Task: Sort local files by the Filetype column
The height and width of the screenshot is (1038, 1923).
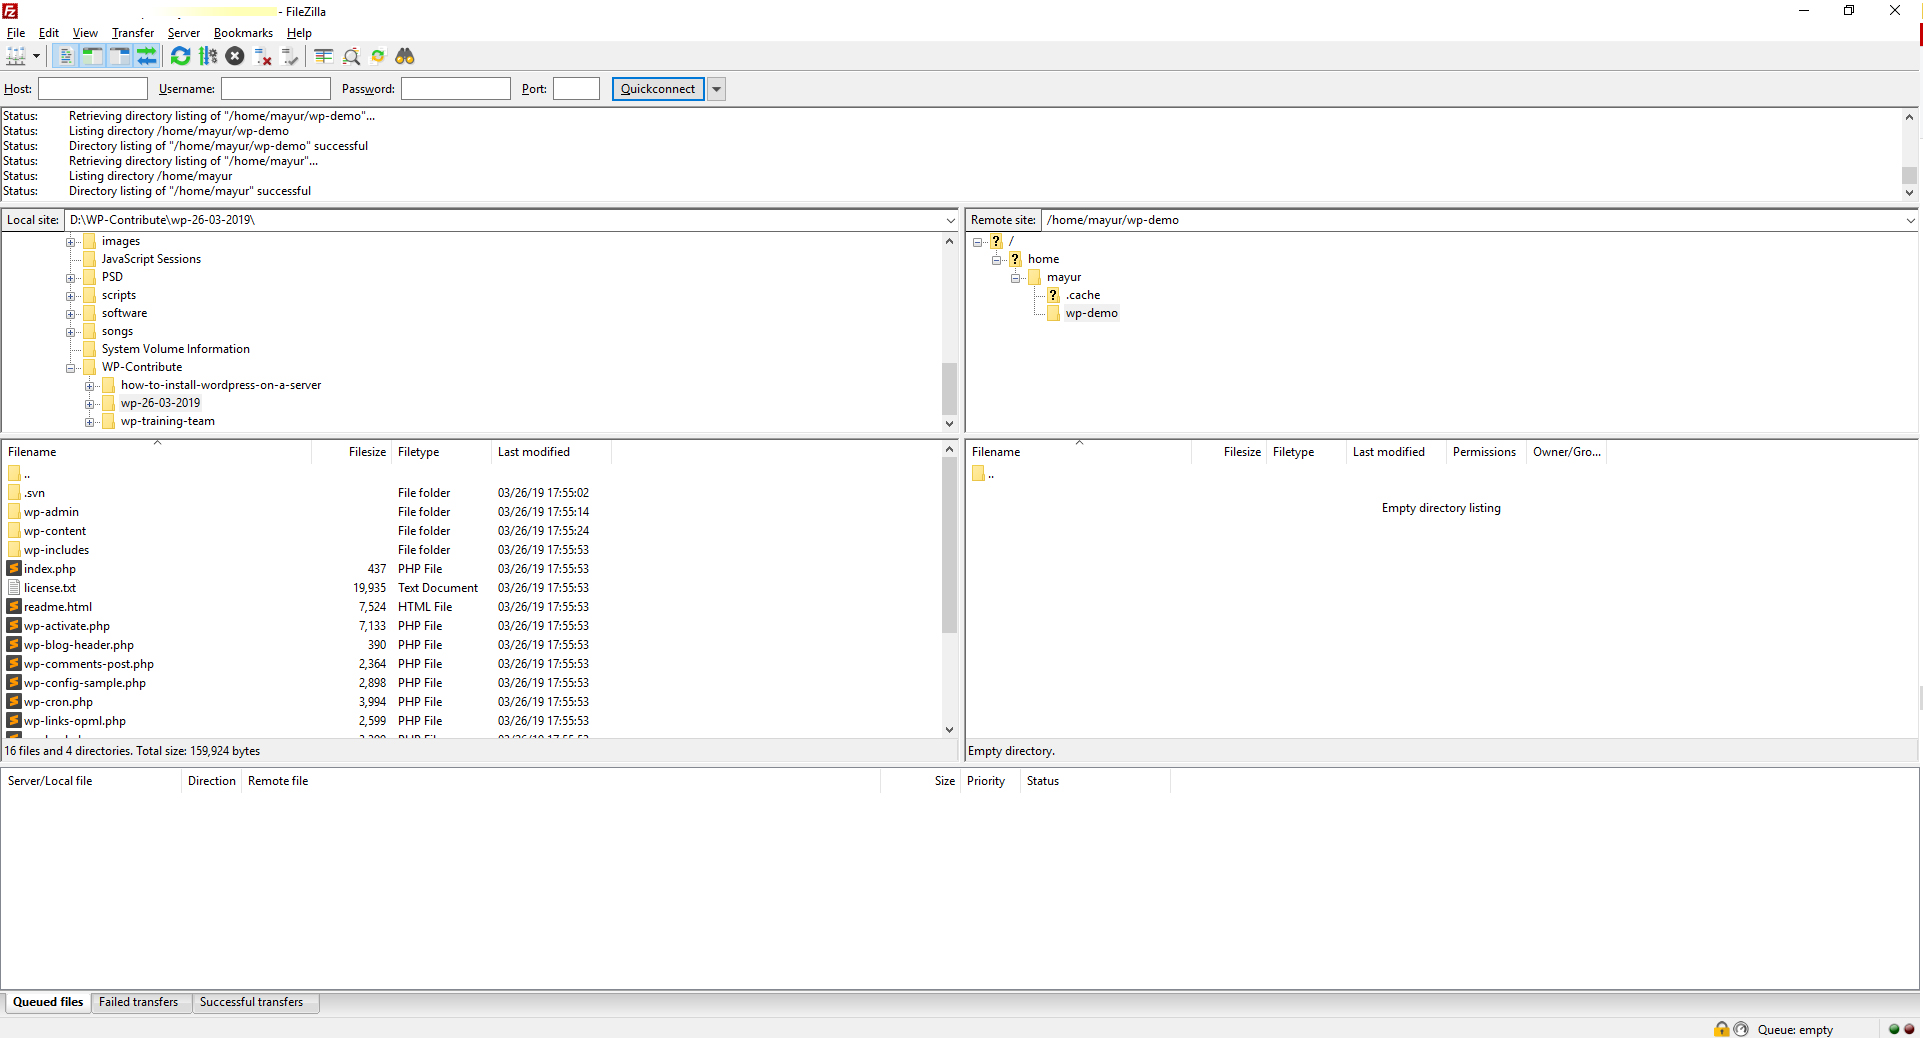Action: click(441, 452)
